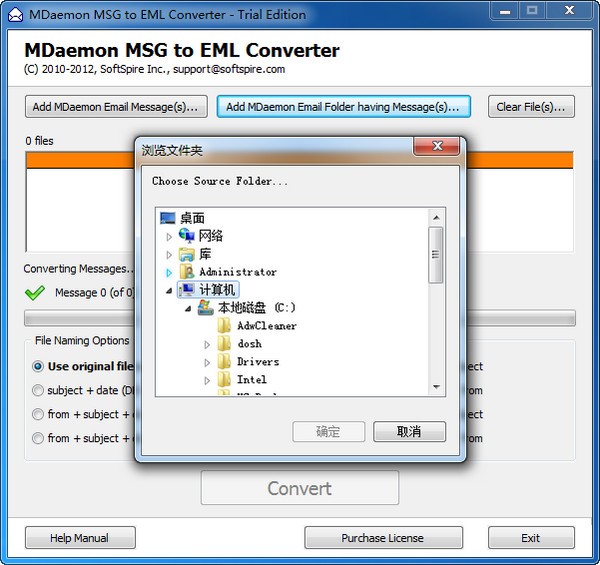Select third option 'from + subject +' radio
600x565 pixels.
pos(38,414)
